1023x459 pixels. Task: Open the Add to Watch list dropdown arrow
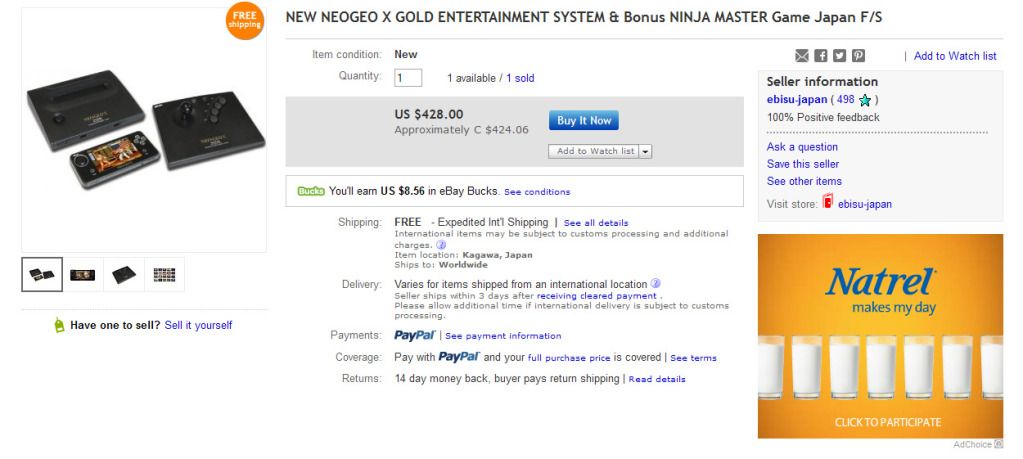point(645,151)
